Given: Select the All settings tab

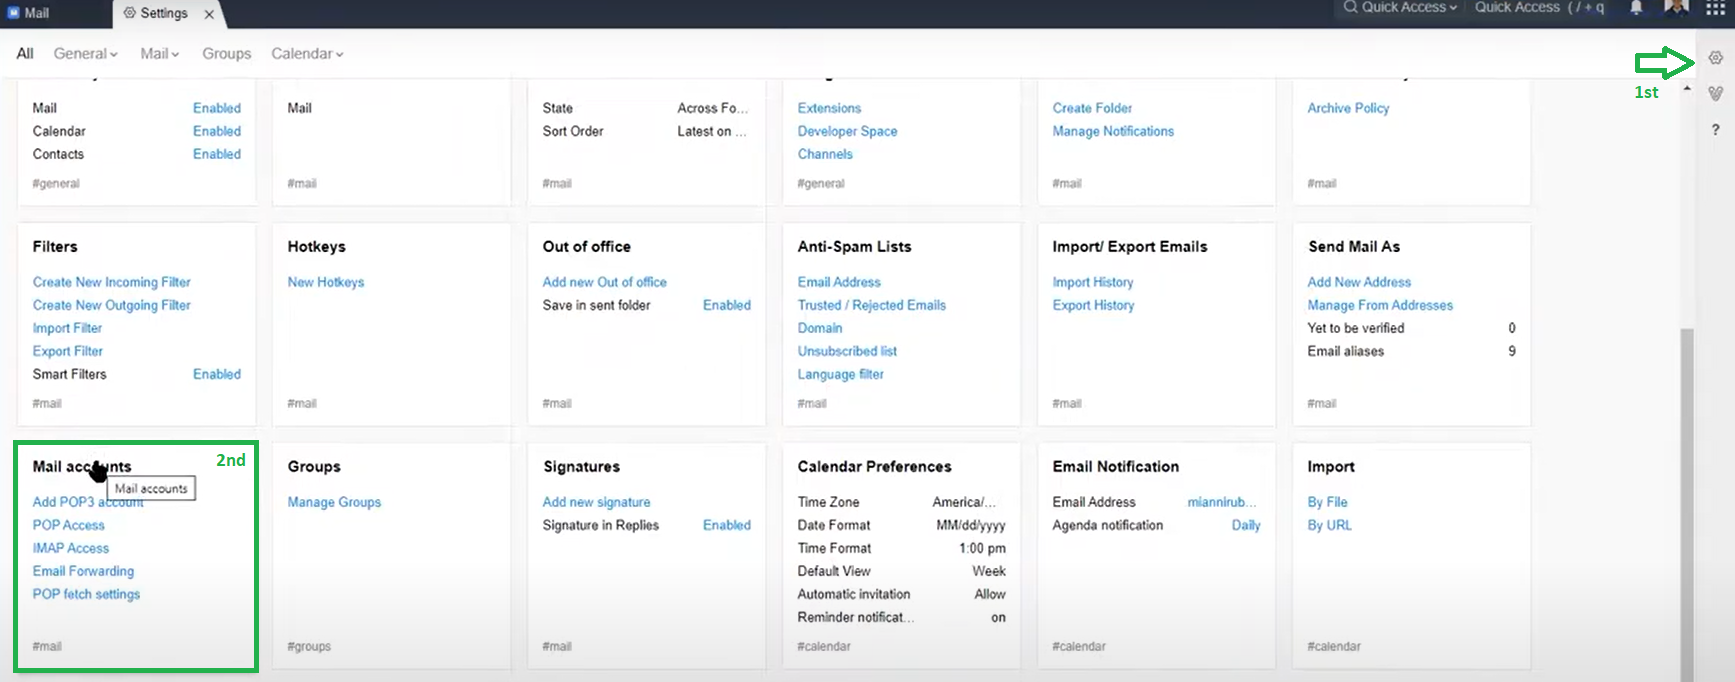Looking at the screenshot, I should point(25,54).
